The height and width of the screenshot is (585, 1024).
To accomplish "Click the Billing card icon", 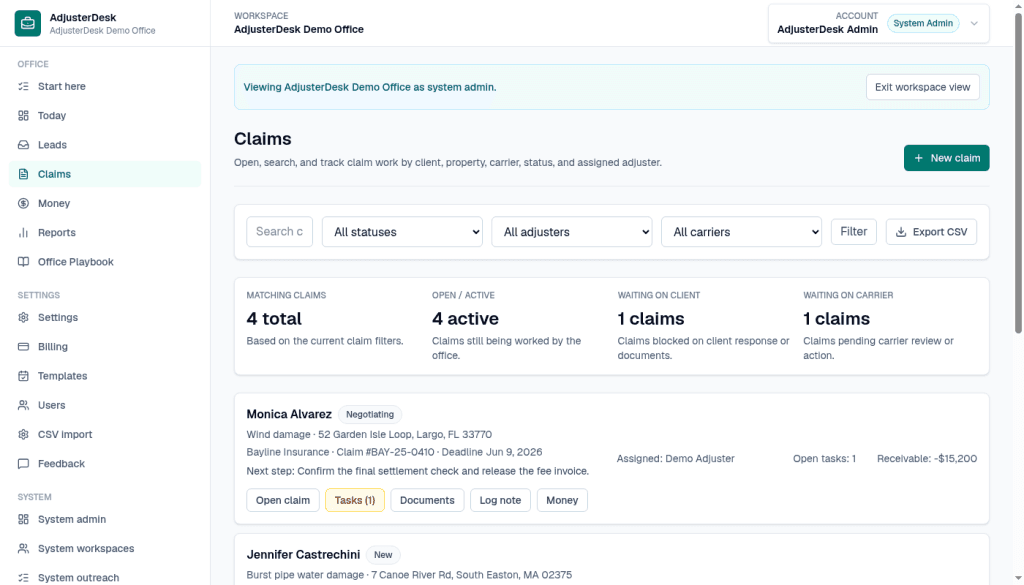I will point(24,347).
